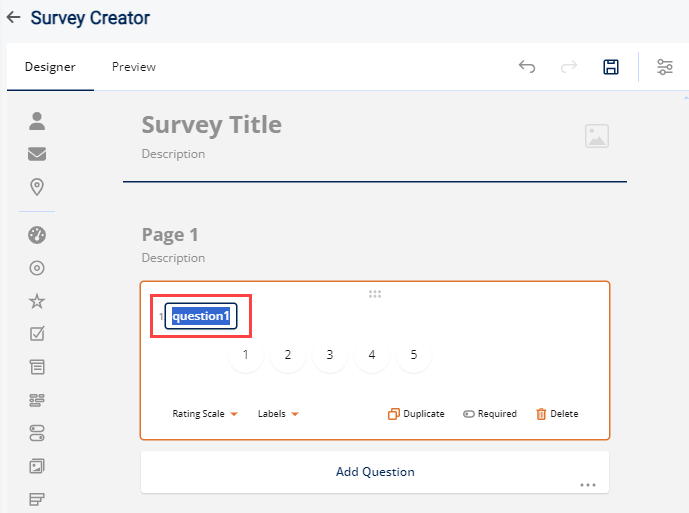Click the question1 title text field
Screen dimensions: 689x513
point(201,316)
